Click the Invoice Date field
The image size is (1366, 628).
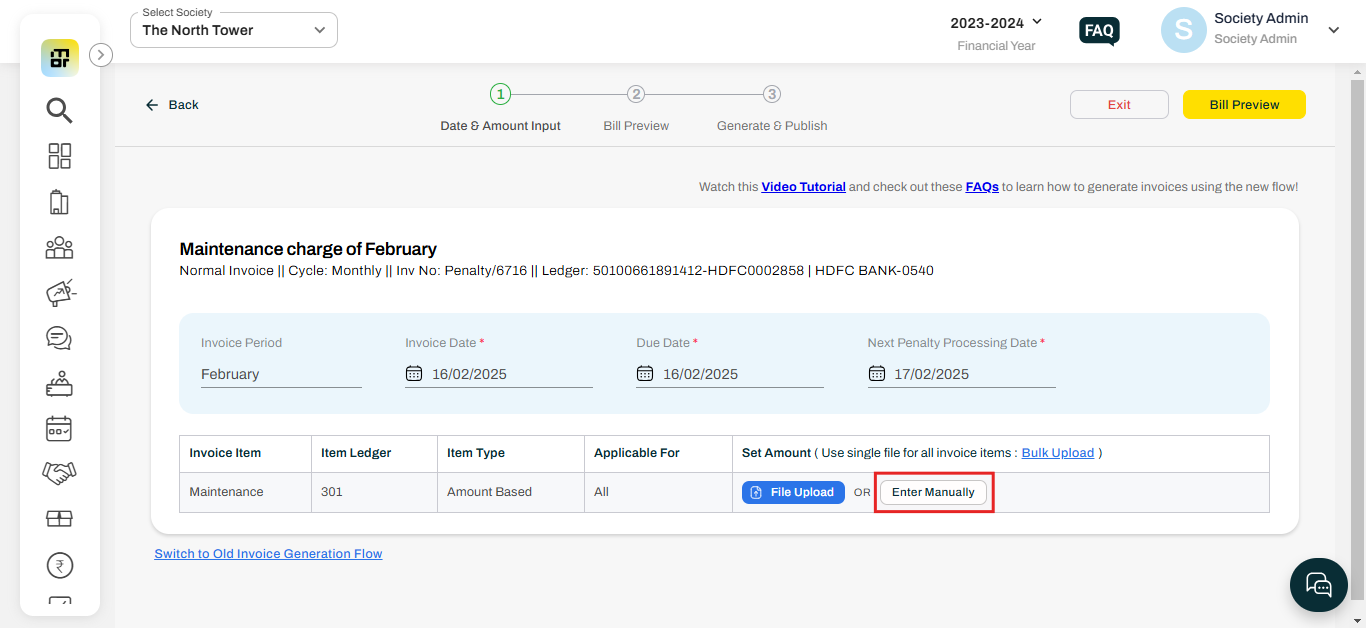click(x=498, y=374)
